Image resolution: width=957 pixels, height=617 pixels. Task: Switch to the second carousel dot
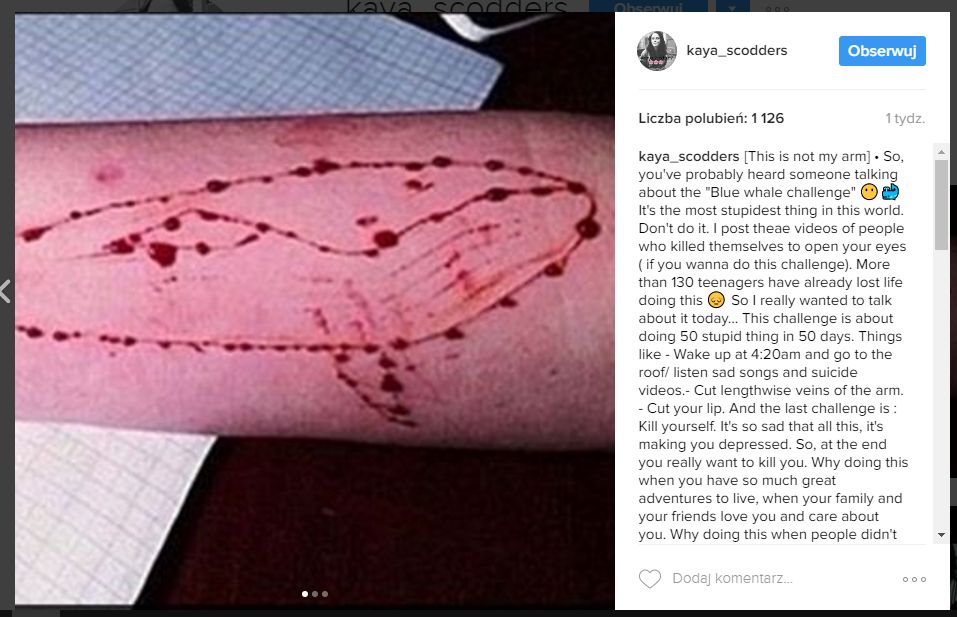(x=315, y=594)
